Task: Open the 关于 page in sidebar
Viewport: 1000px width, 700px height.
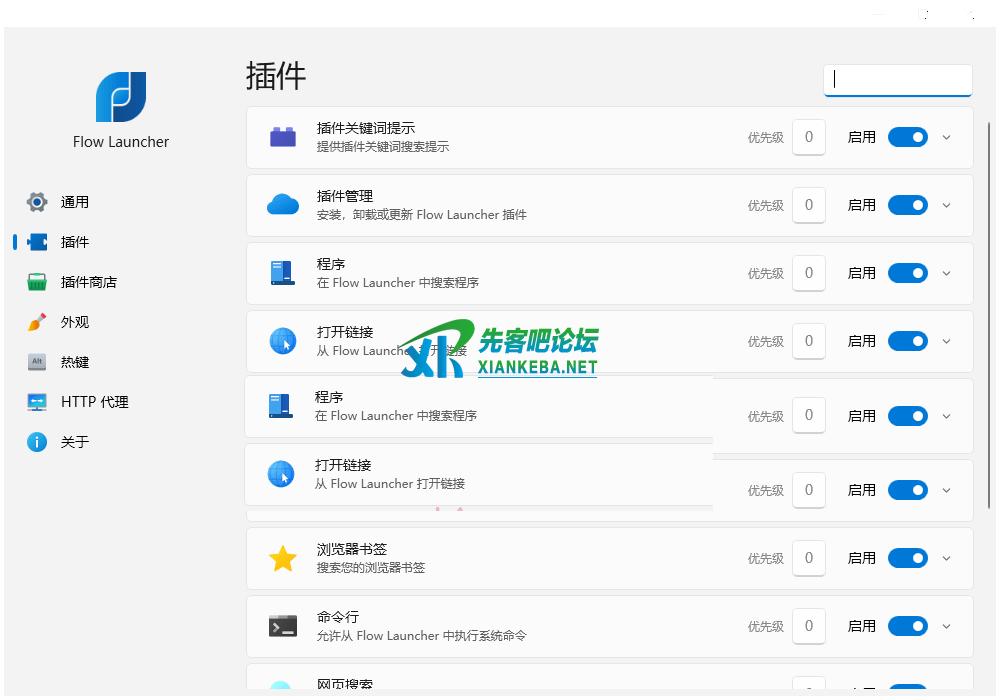Action: coord(74,442)
